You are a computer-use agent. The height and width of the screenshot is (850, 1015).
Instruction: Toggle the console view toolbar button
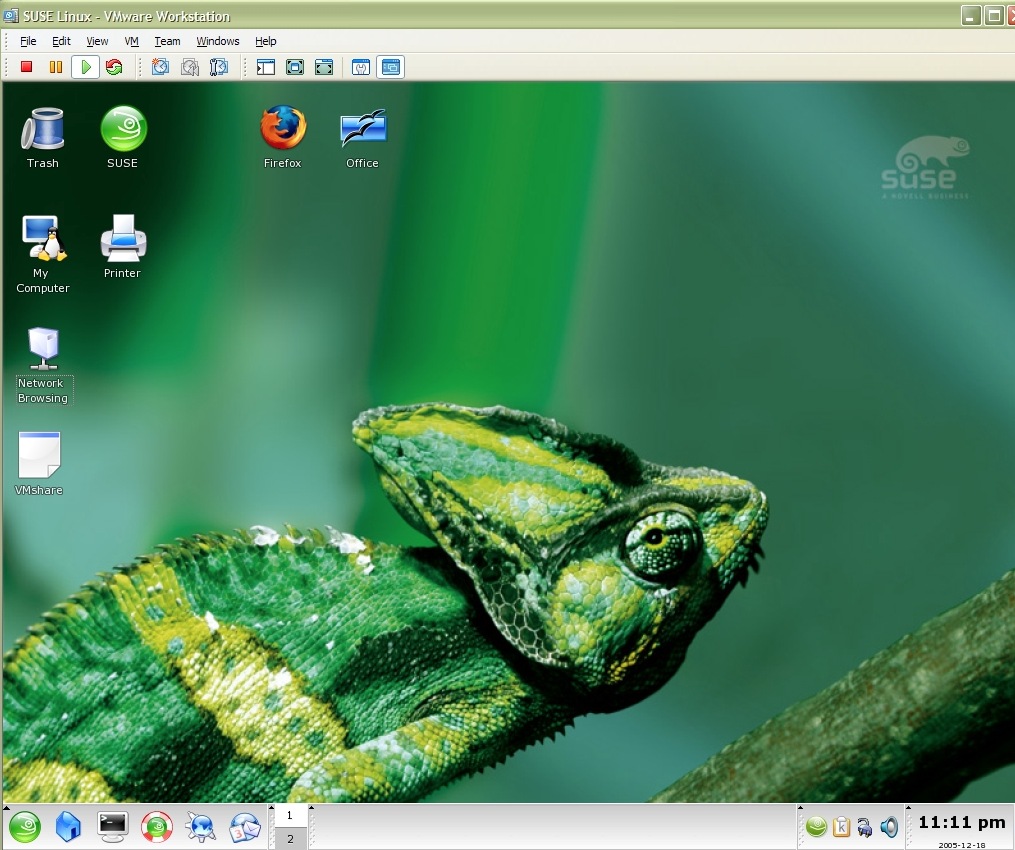[x=391, y=67]
